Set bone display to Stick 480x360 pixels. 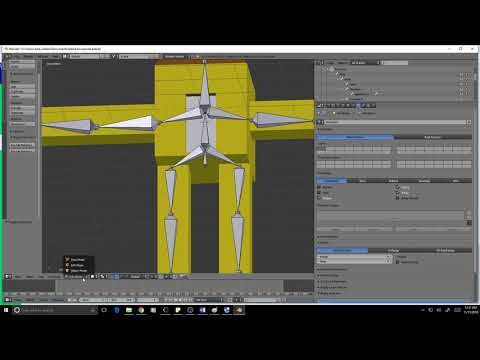click(x=362, y=181)
